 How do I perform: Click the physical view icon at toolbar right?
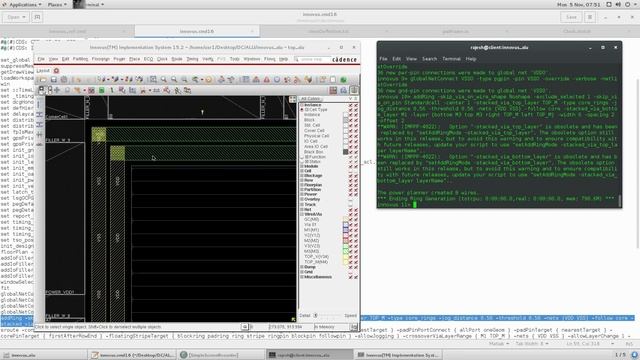[354, 90]
